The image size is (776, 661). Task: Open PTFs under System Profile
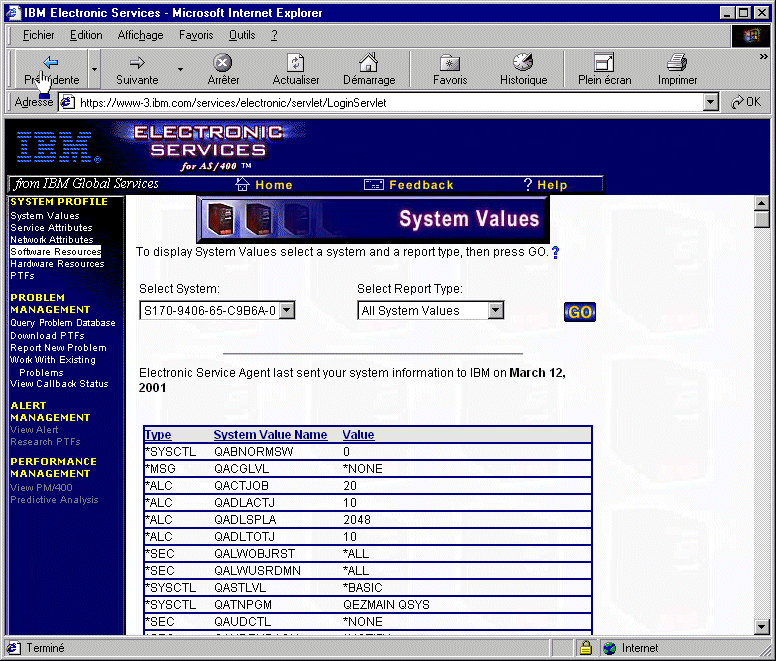coord(22,276)
